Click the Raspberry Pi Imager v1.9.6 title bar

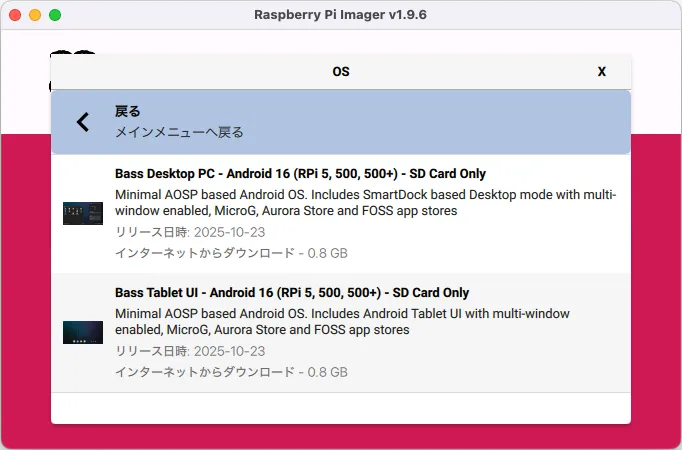341,15
